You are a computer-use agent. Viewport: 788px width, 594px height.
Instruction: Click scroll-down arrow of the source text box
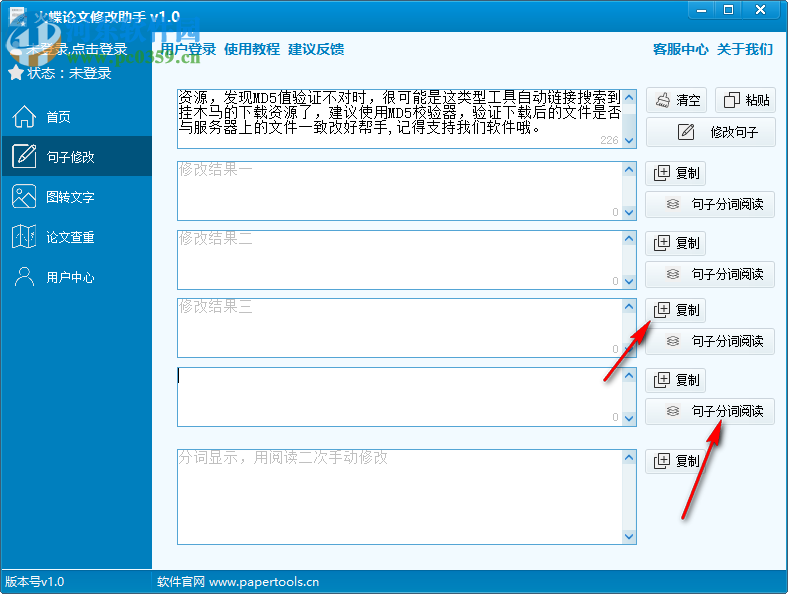pyautogui.click(x=629, y=141)
